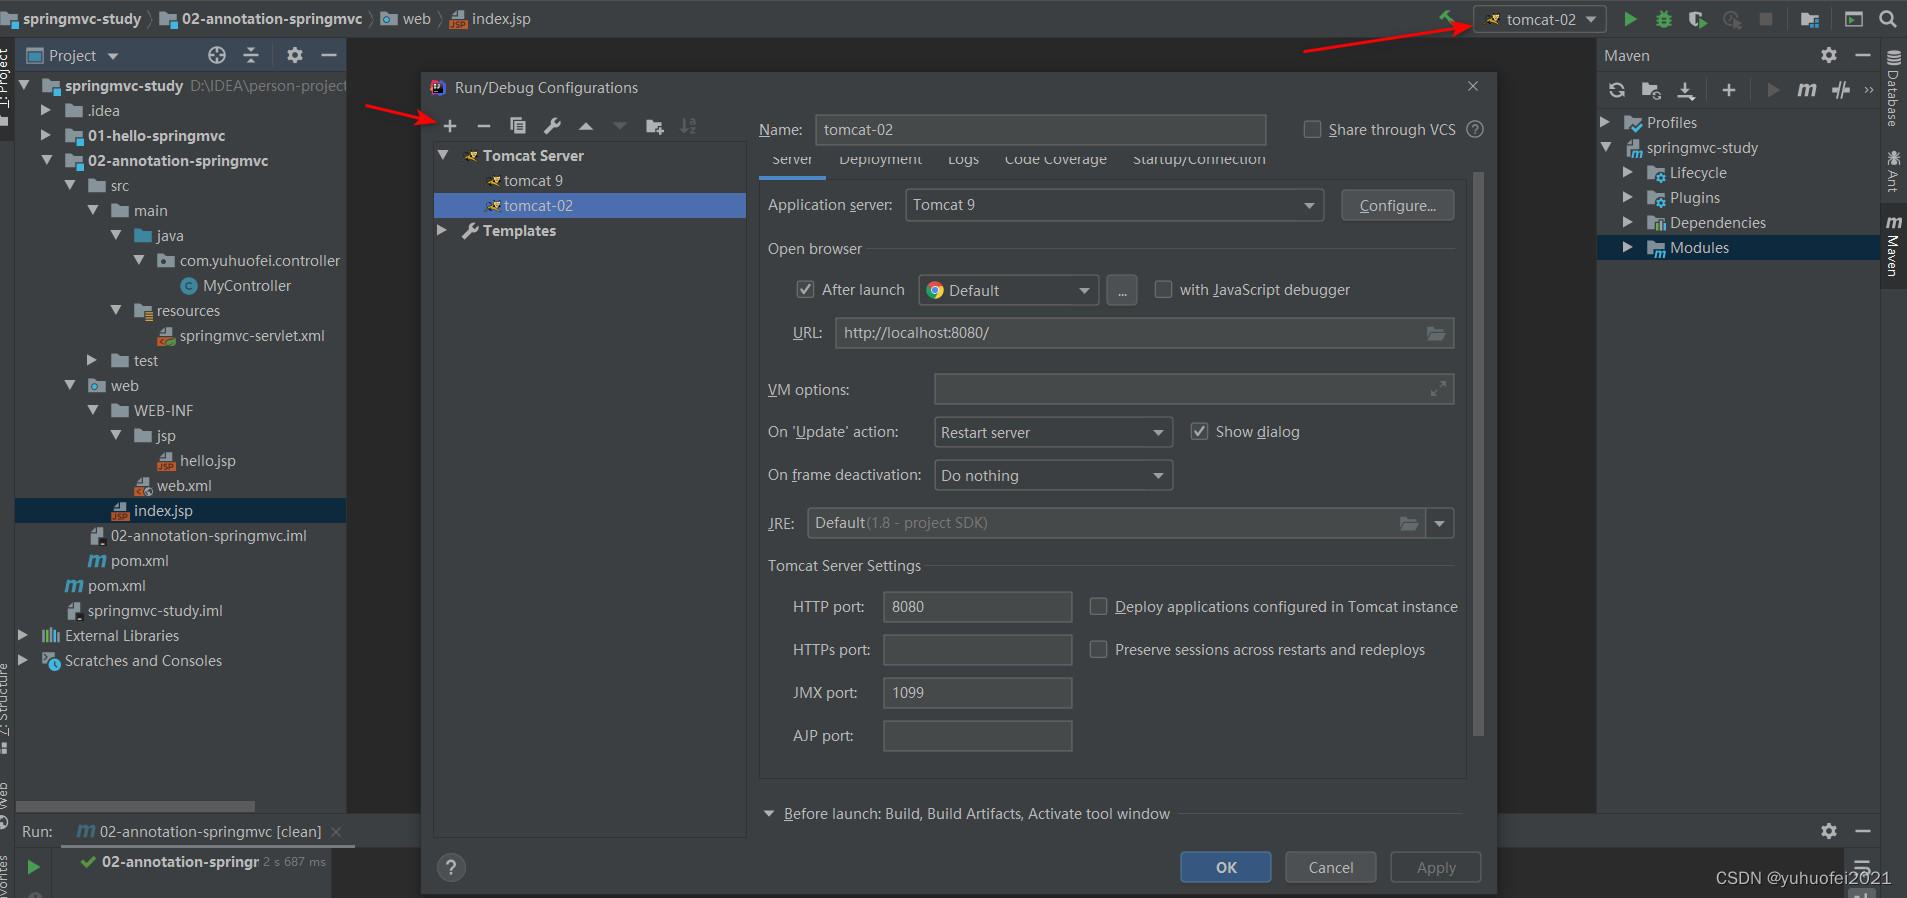Move configuration up arrow
Screen dimensions: 1907x898
pos(586,126)
